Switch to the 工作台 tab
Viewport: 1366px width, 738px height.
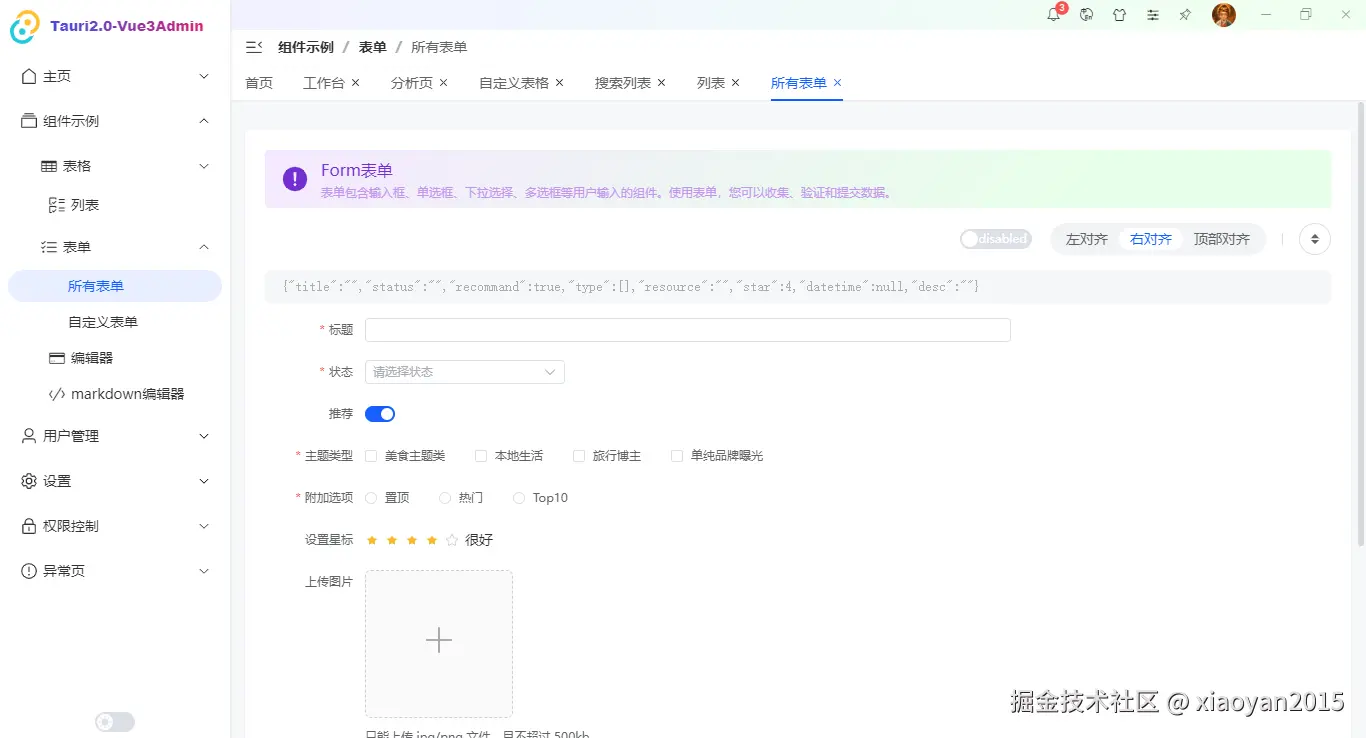[x=324, y=83]
